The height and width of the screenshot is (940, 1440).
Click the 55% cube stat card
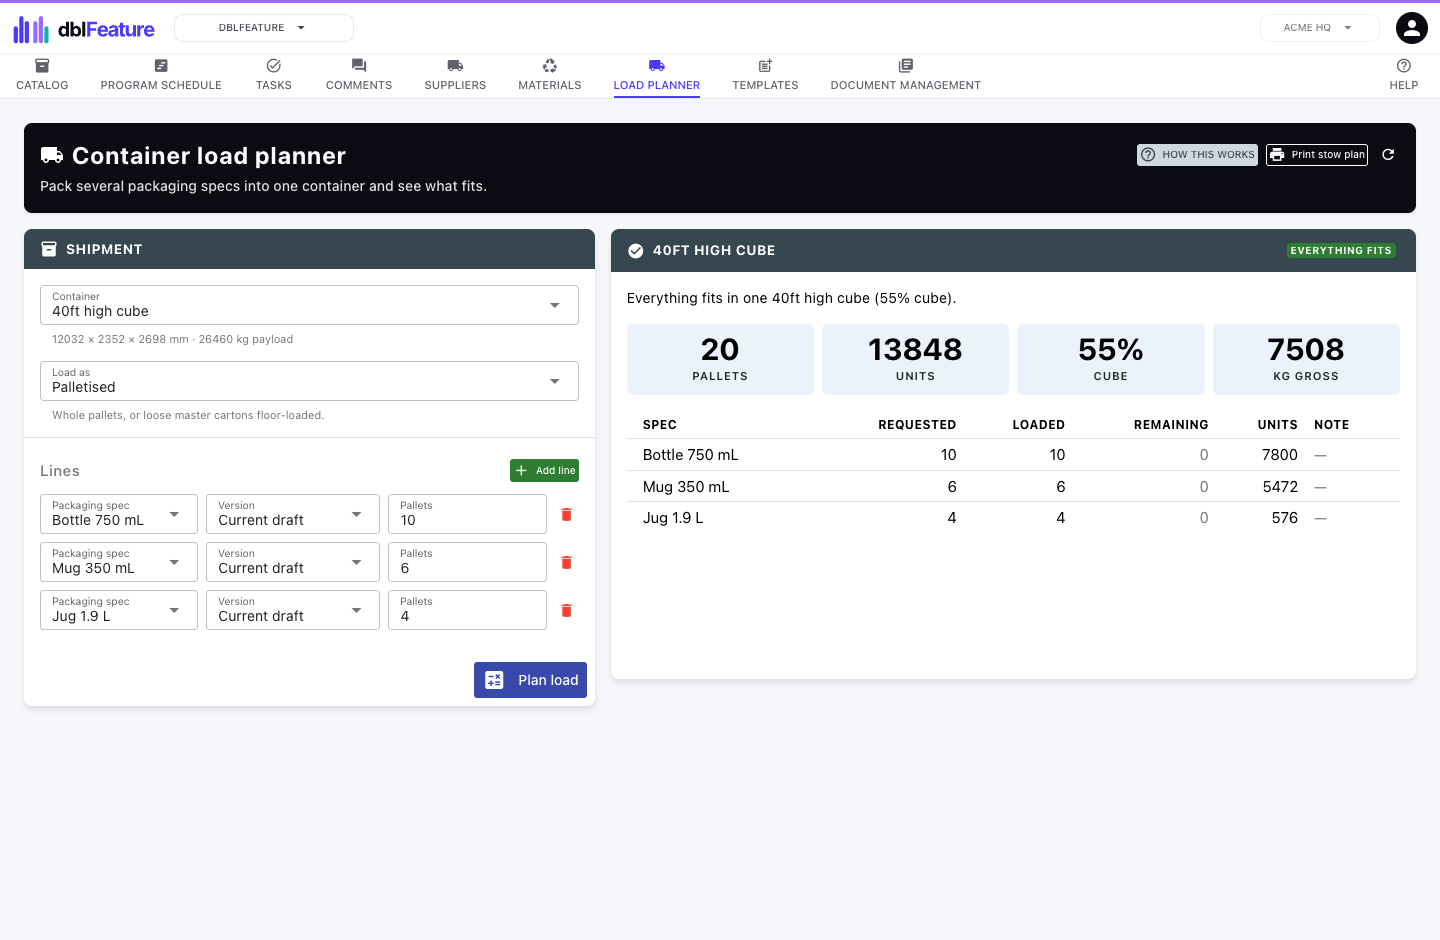pos(1111,360)
